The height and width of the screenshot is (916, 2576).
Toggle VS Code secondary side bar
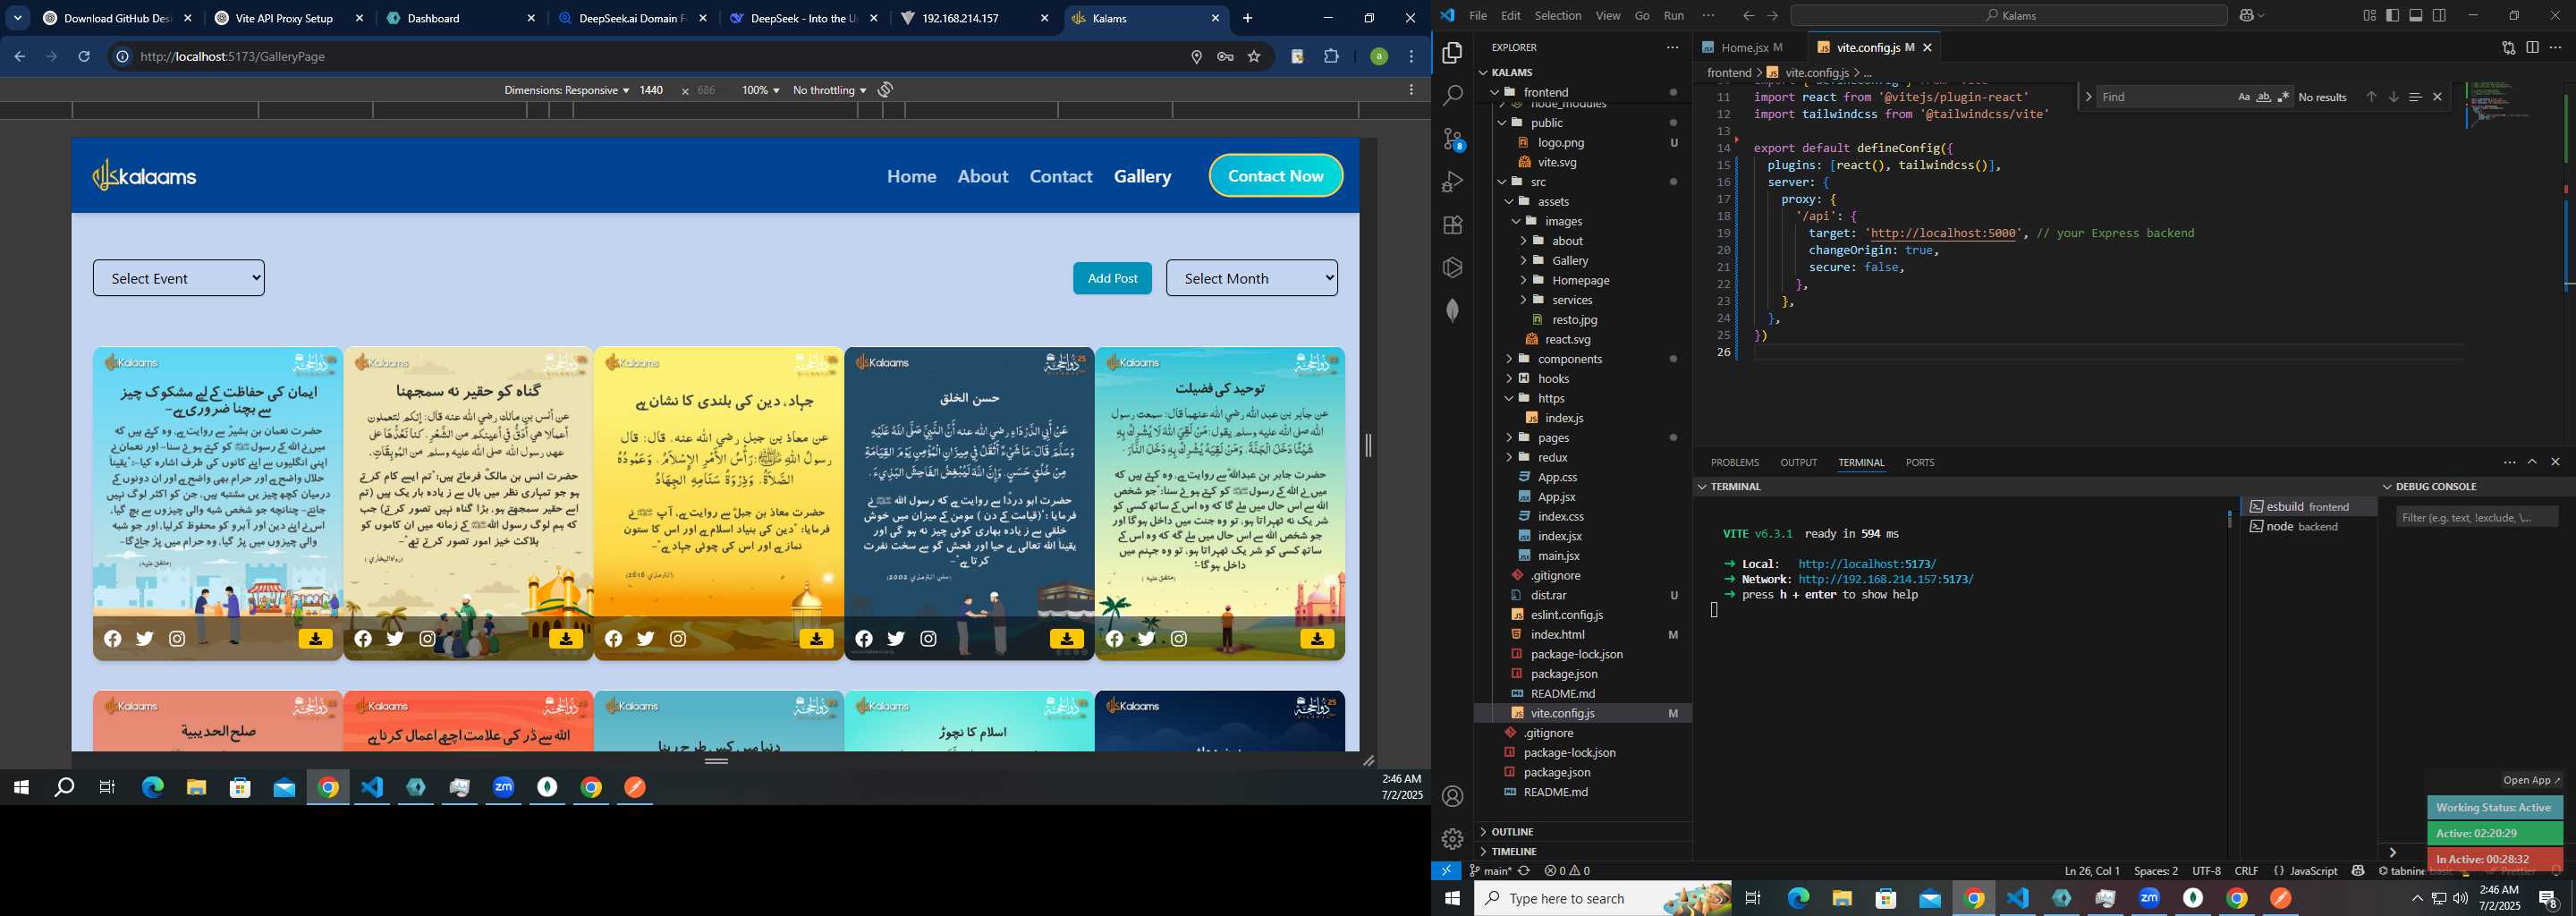(2440, 15)
